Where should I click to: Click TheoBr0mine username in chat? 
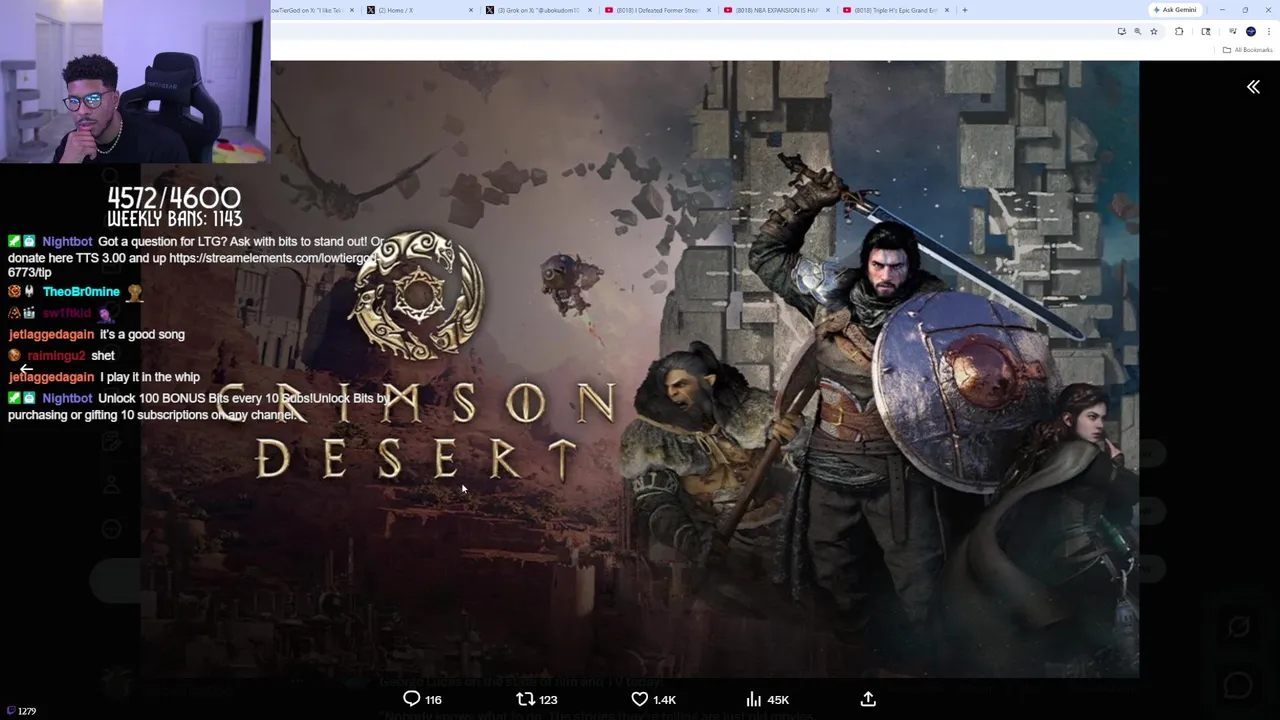point(81,292)
